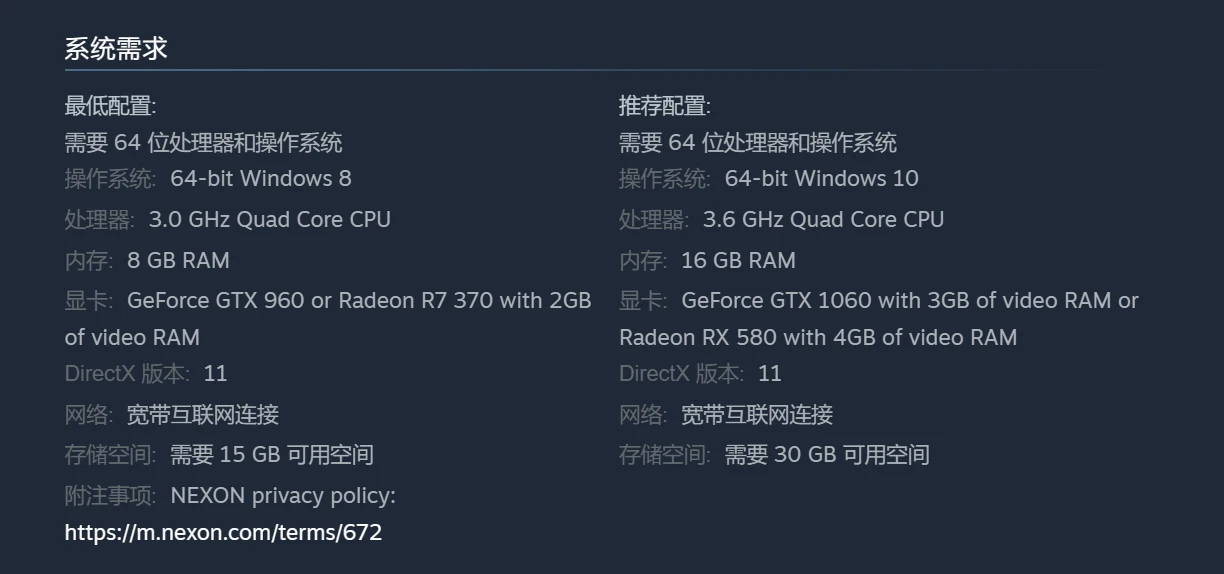
Task: Click the 16 GB RAM value
Action: coord(738,260)
